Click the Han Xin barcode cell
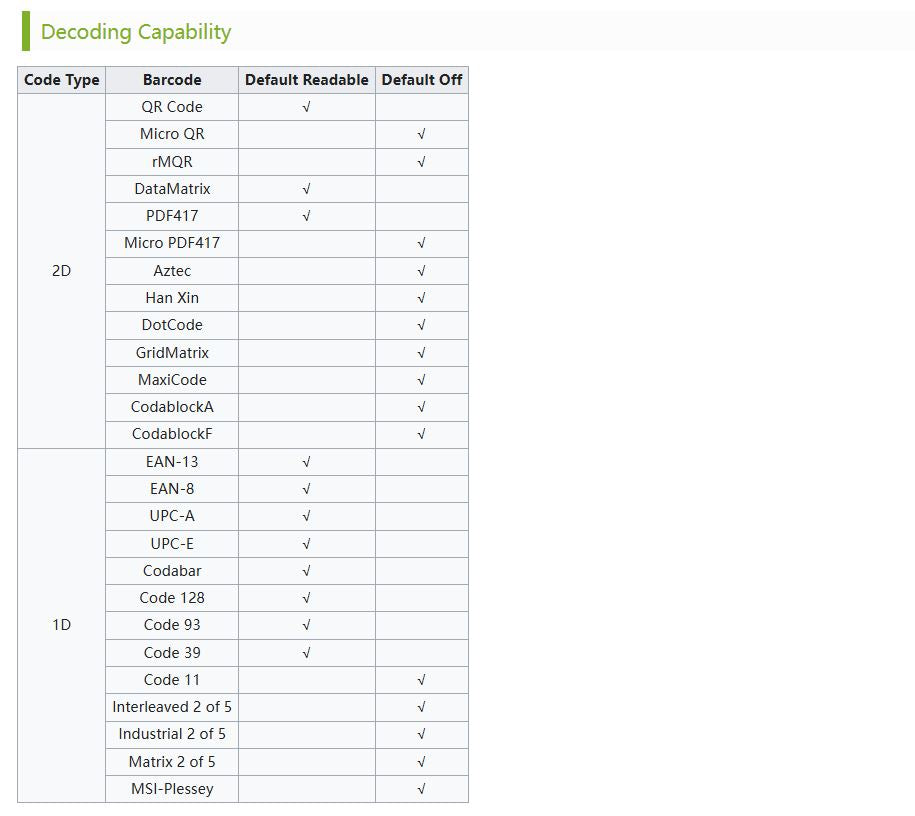This screenshot has height=816, width=915. [x=172, y=298]
